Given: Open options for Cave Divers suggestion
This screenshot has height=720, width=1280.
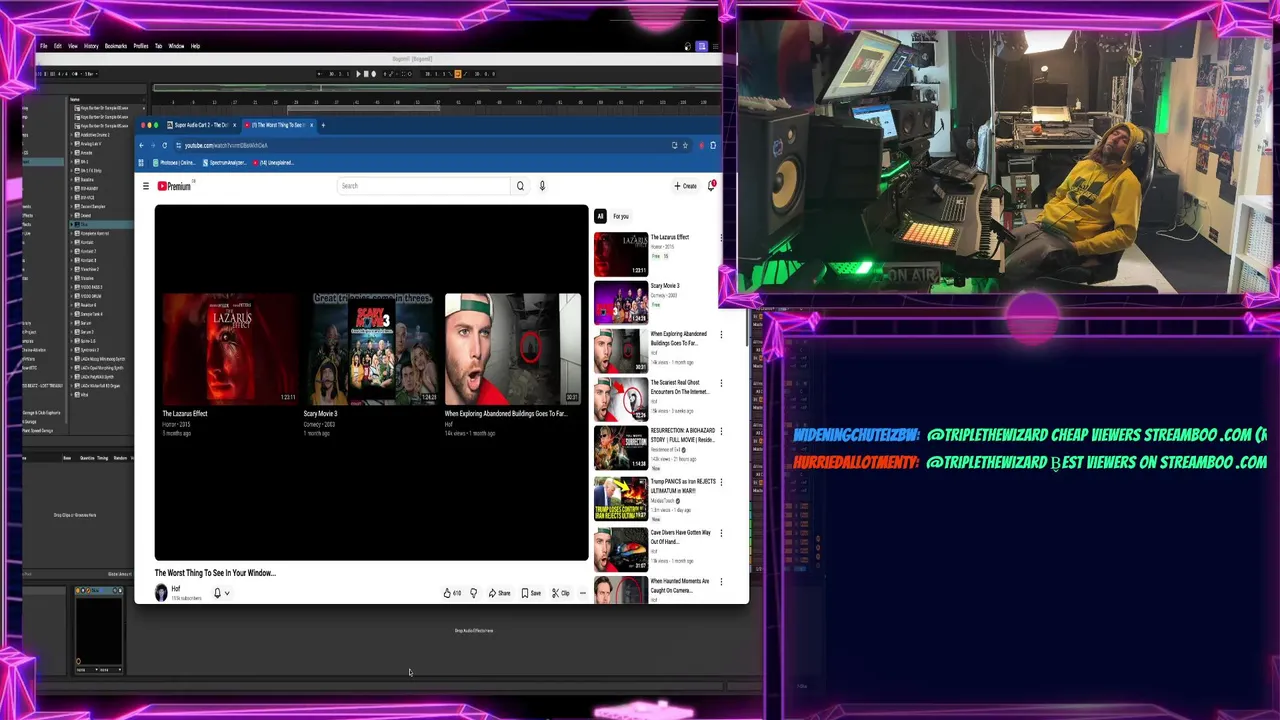Looking at the screenshot, I should [721, 533].
